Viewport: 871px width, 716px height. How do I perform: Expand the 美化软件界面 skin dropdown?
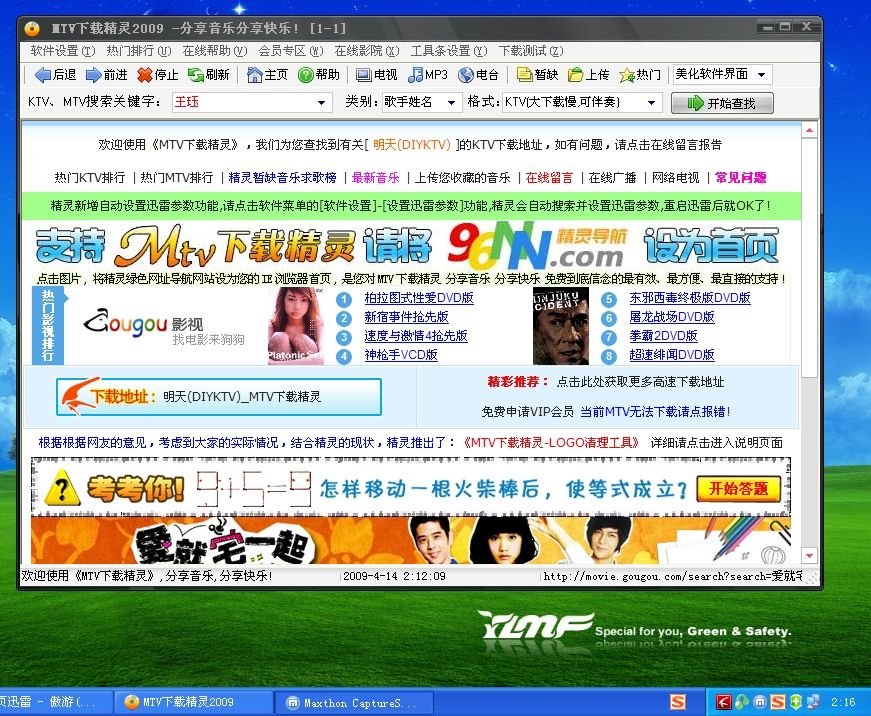pos(762,73)
